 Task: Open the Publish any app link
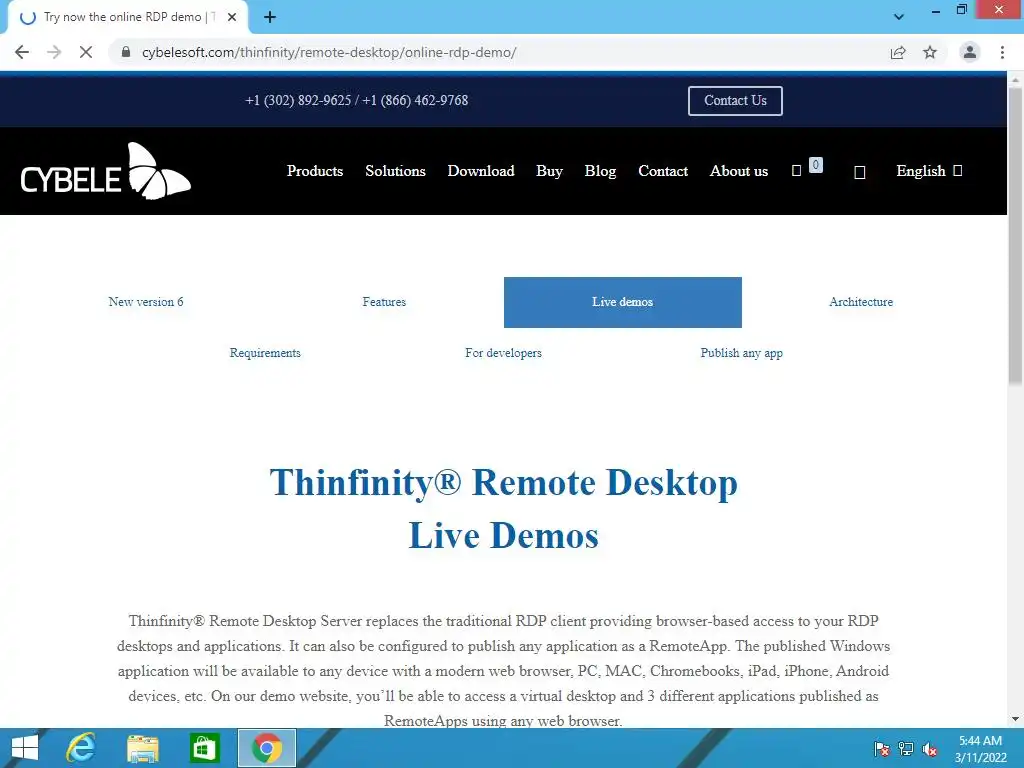pos(741,353)
